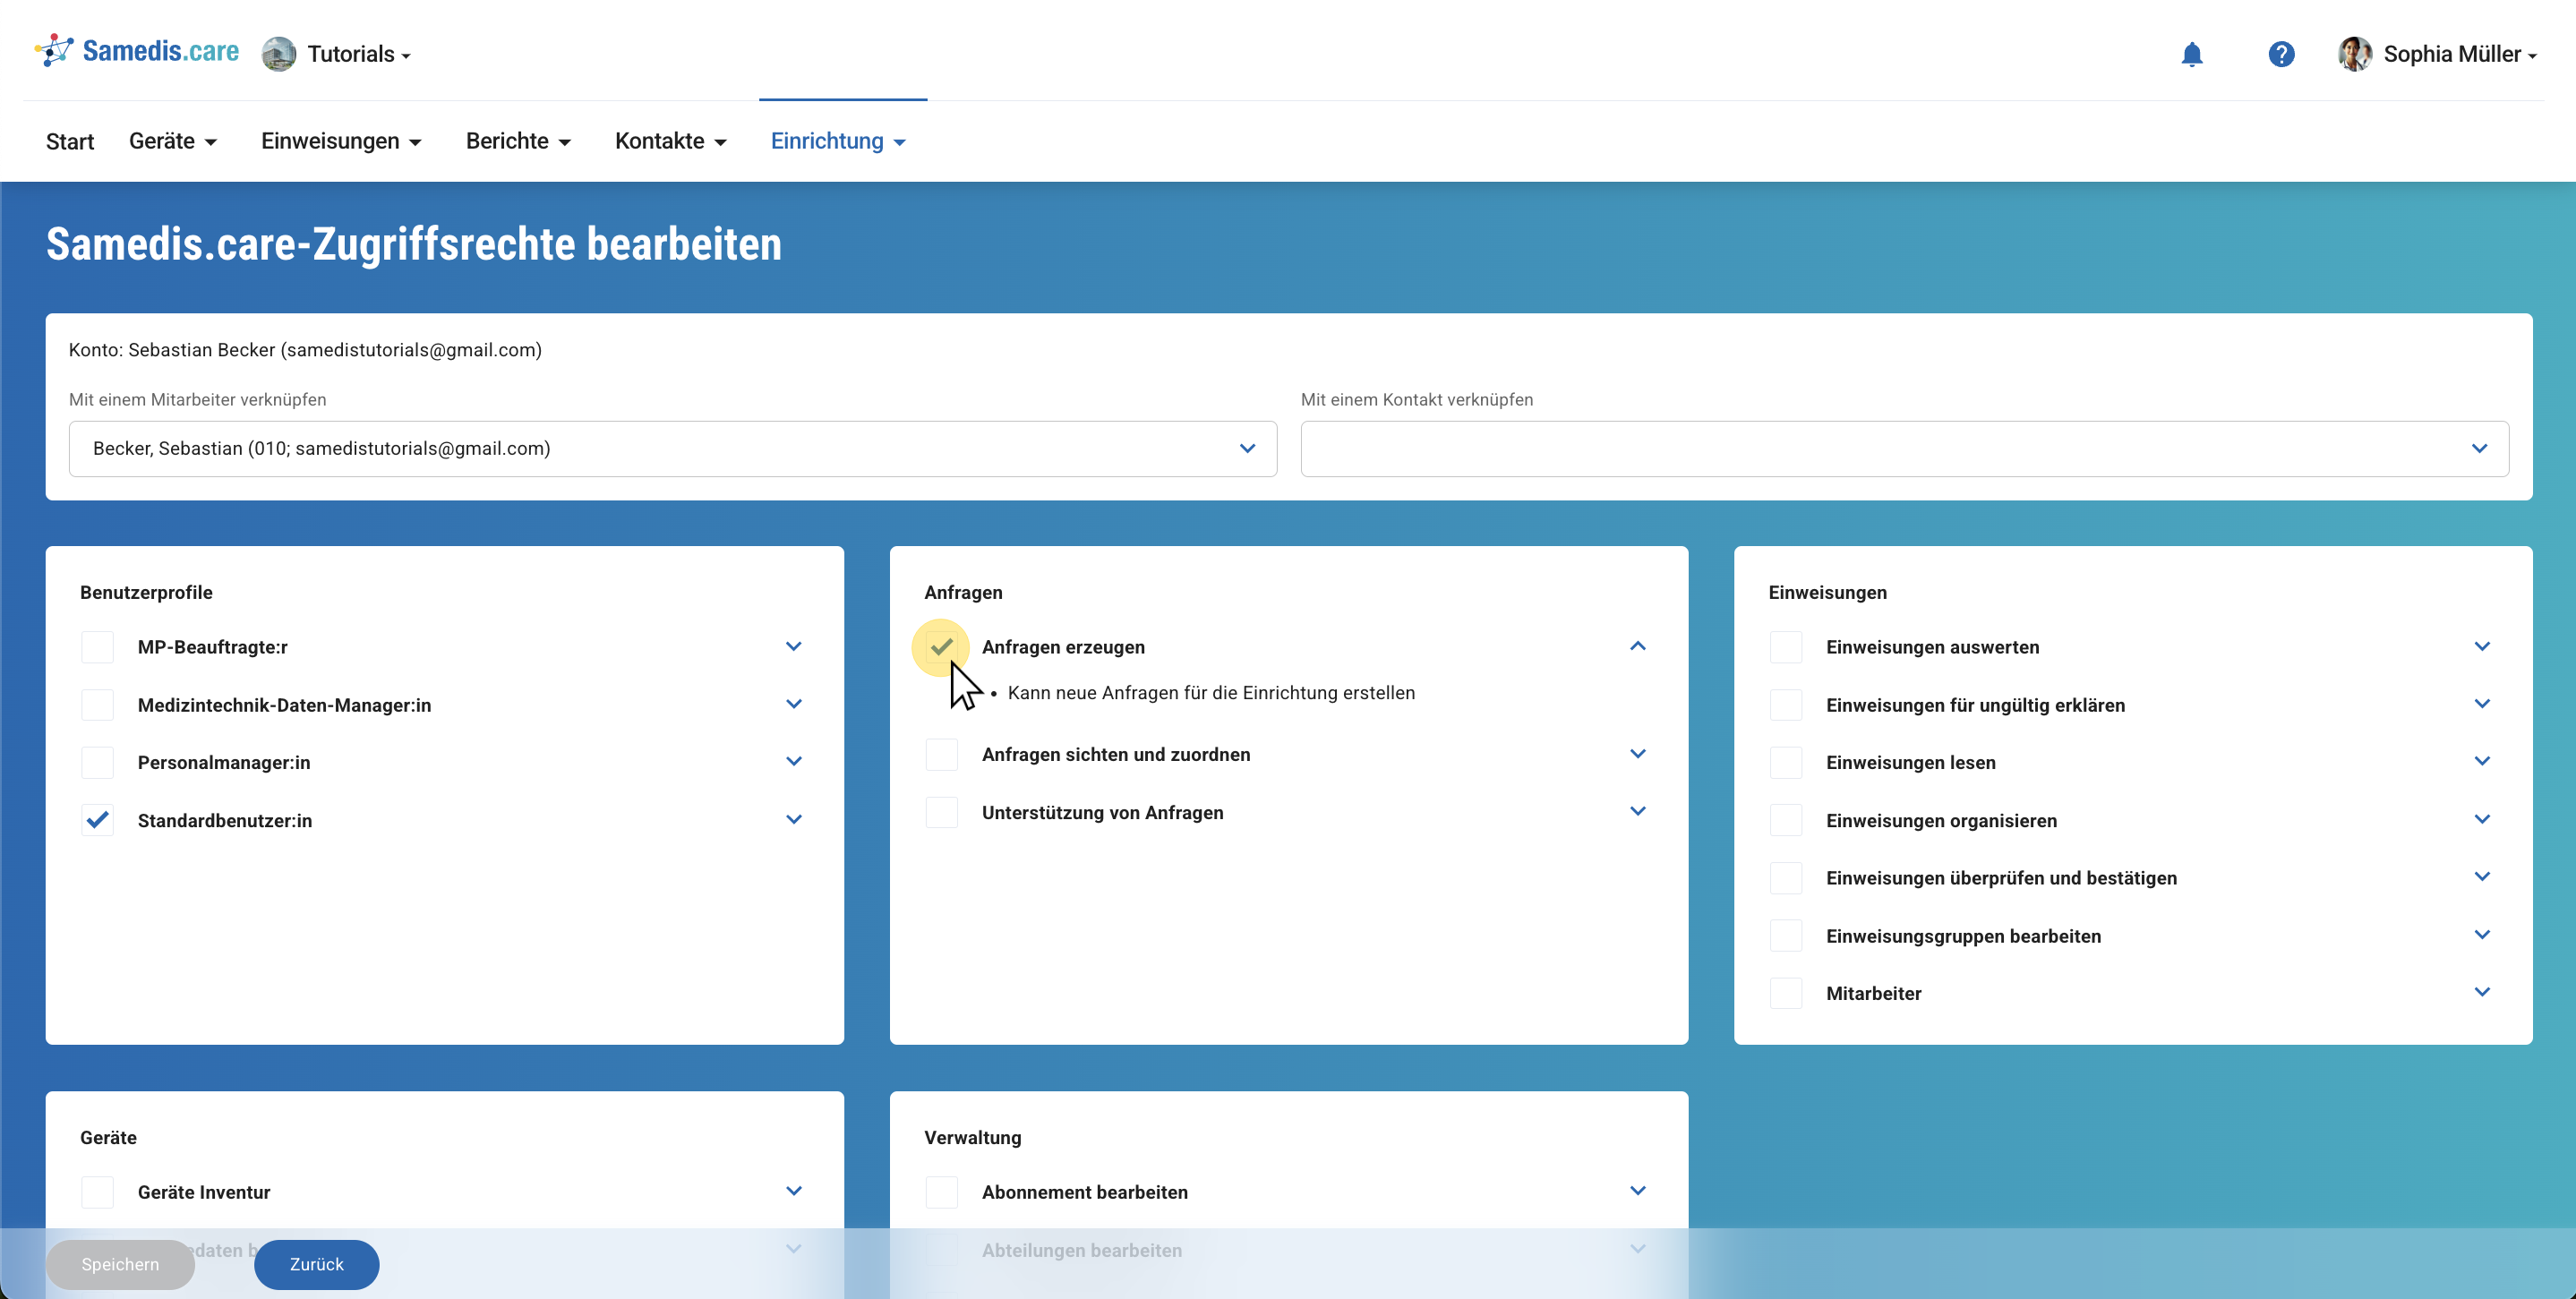This screenshot has width=2576, height=1299.
Task: Check the Personalmanager:in profile box
Action: click(97, 762)
